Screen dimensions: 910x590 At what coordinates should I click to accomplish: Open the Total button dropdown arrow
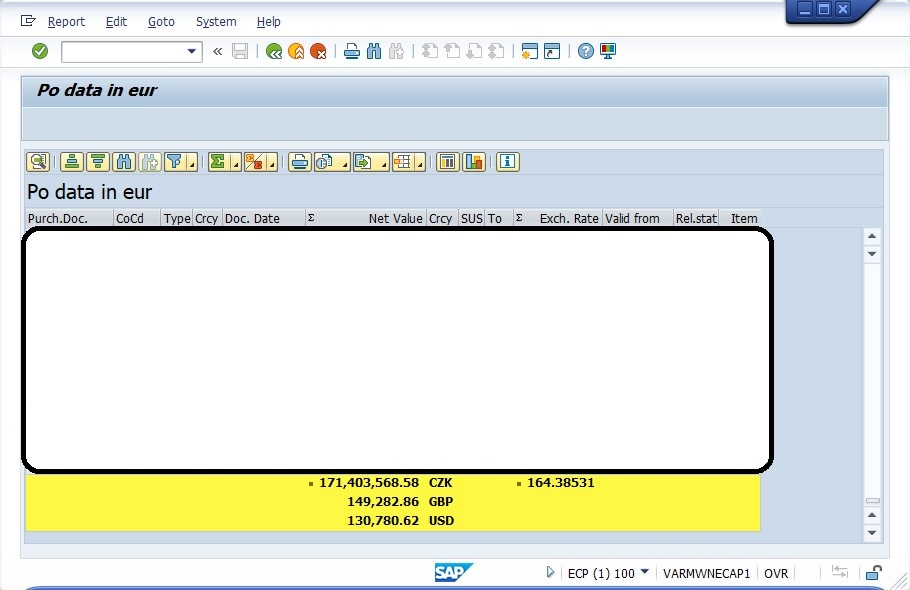point(236,163)
